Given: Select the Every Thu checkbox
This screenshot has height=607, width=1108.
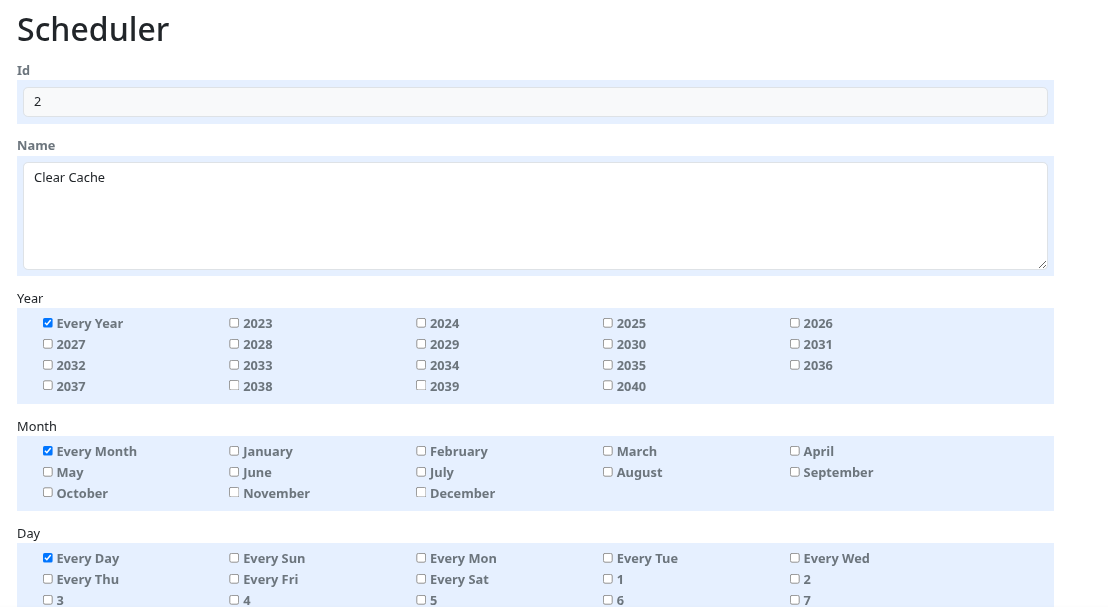Looking at the screenshot, I should [x=47, y=579].
